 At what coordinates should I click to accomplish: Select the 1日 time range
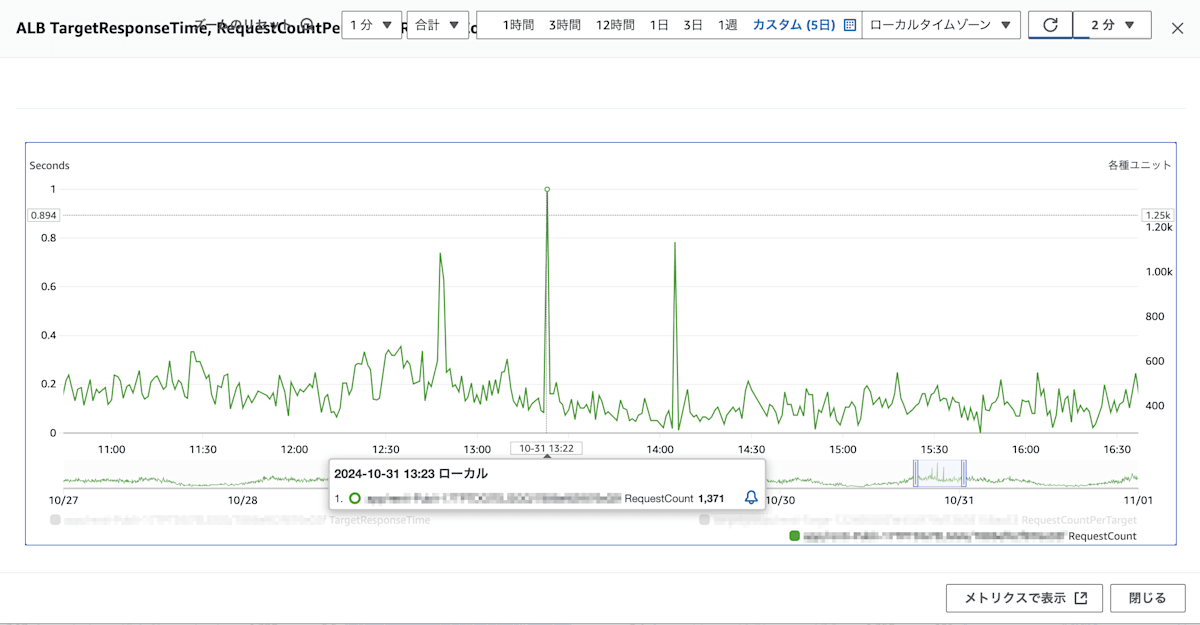pyautogui.click(x=659, y=25)
